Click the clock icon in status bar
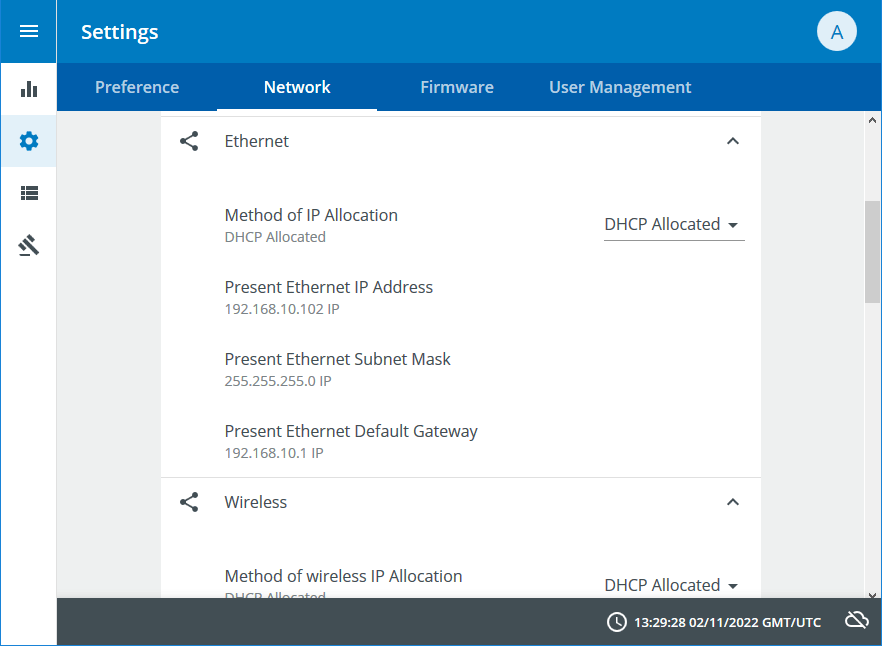The width and height of the screenshot is (882, 646). pyautogui.click(x=617, y=622)
